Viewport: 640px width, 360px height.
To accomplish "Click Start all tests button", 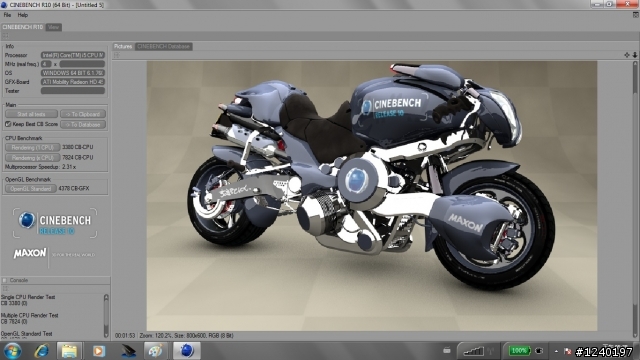I will (x=31, y=114).
